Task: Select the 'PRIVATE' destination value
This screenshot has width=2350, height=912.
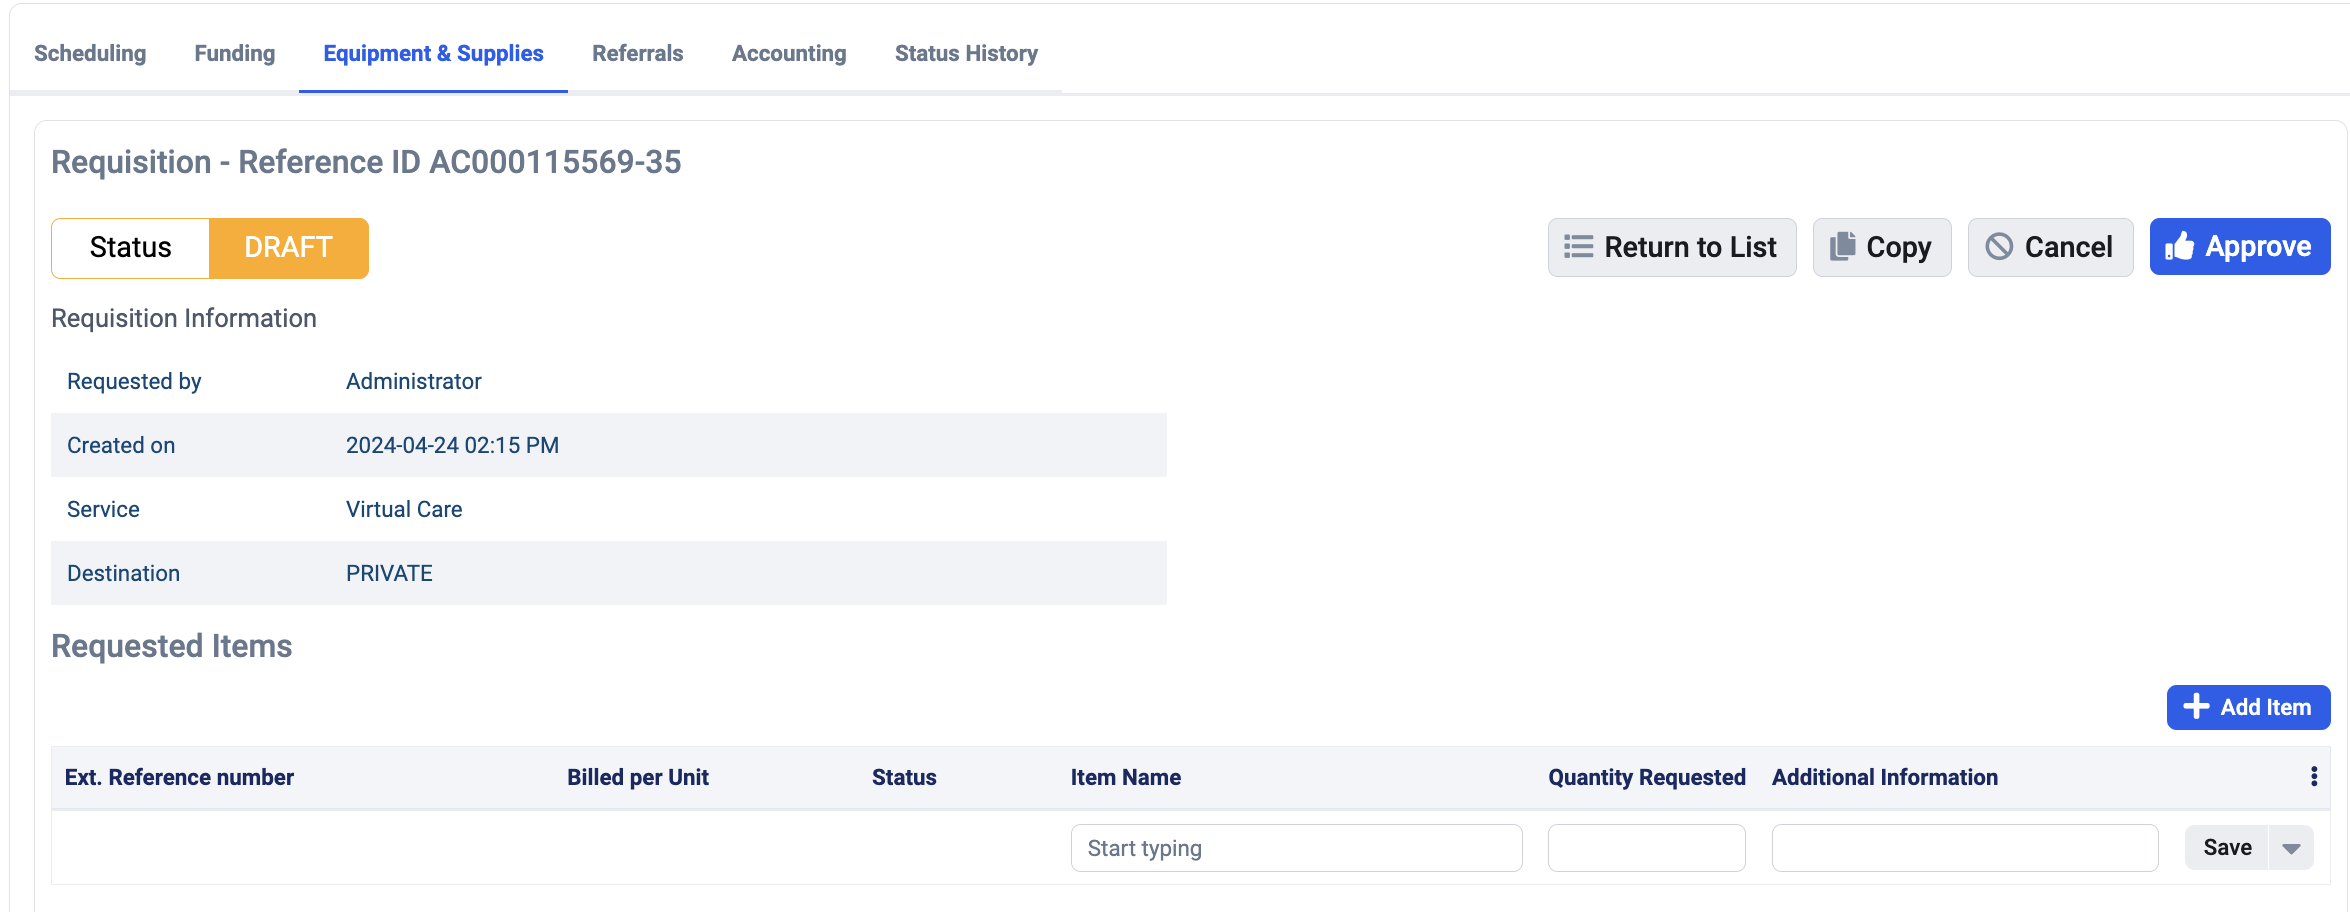Action: (389, 573)
